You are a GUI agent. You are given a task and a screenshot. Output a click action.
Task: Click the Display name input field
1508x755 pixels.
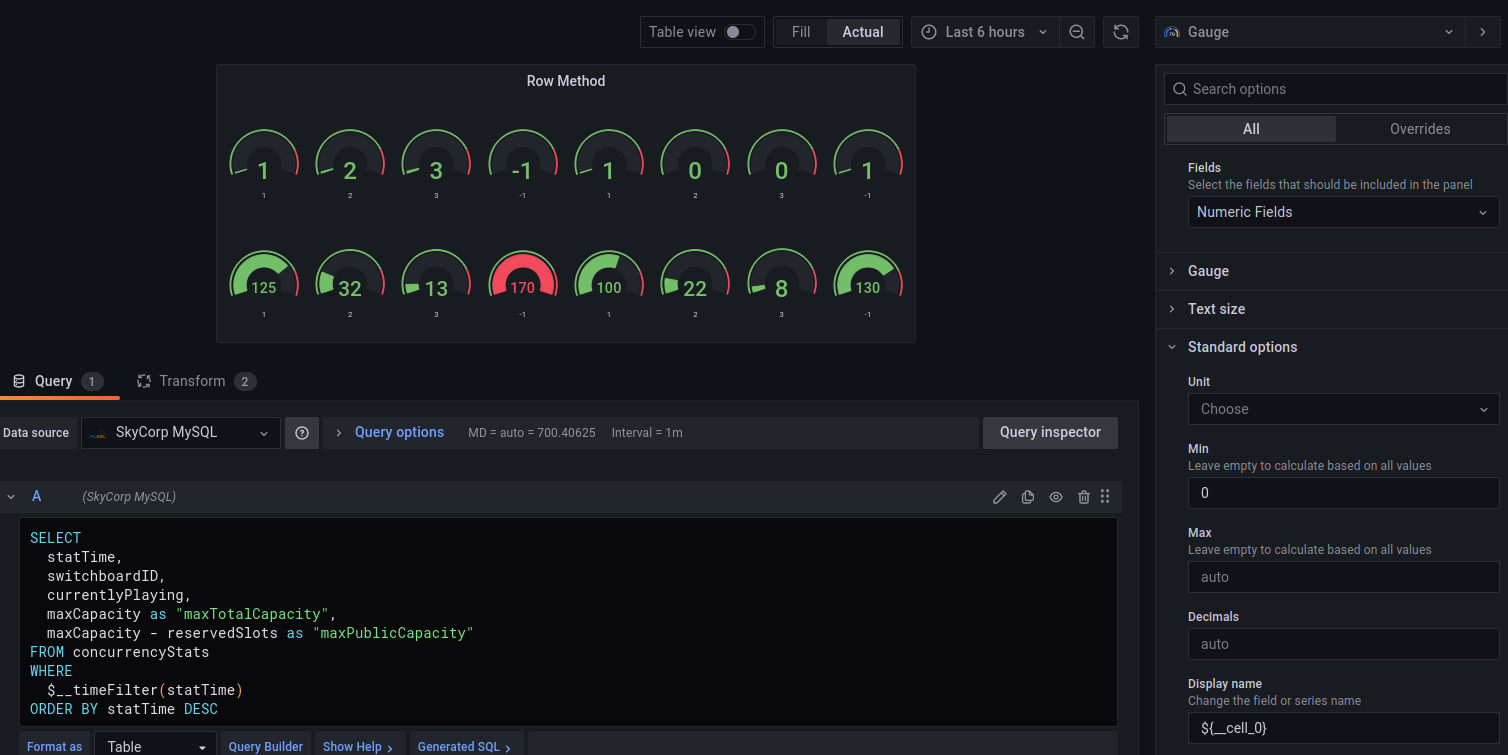point(1343,728)
